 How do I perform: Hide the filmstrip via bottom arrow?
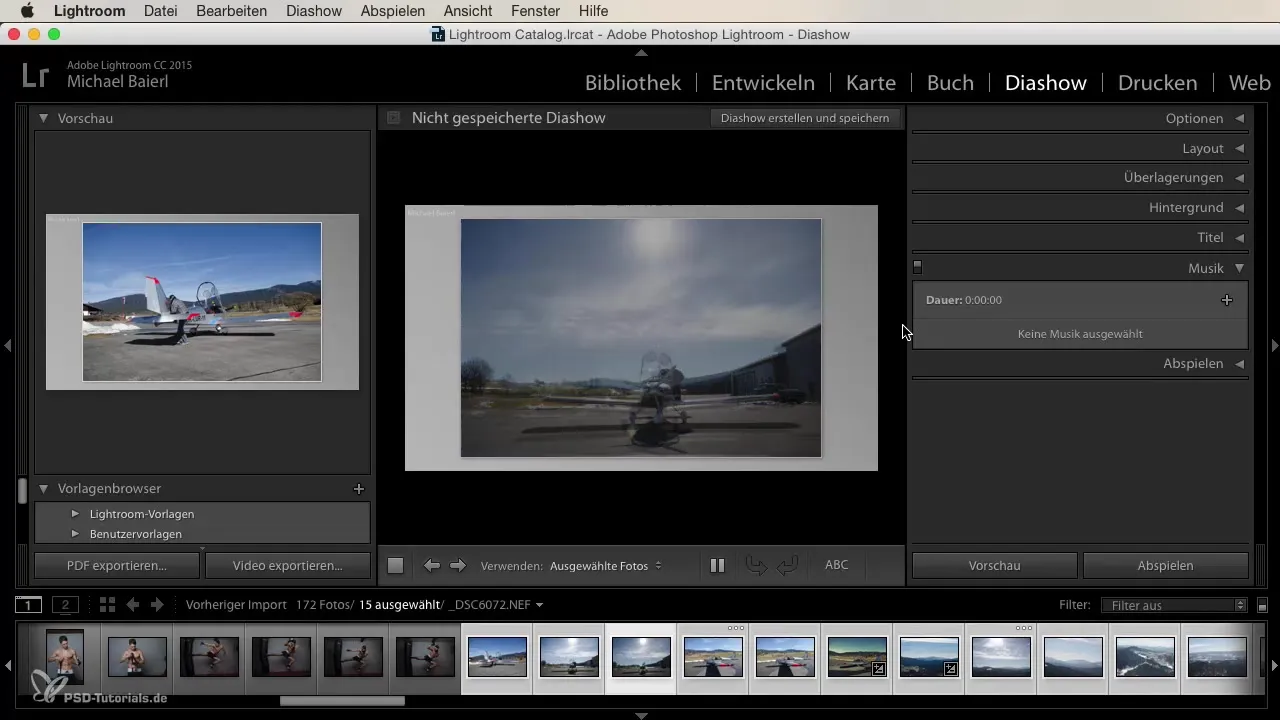641,715
